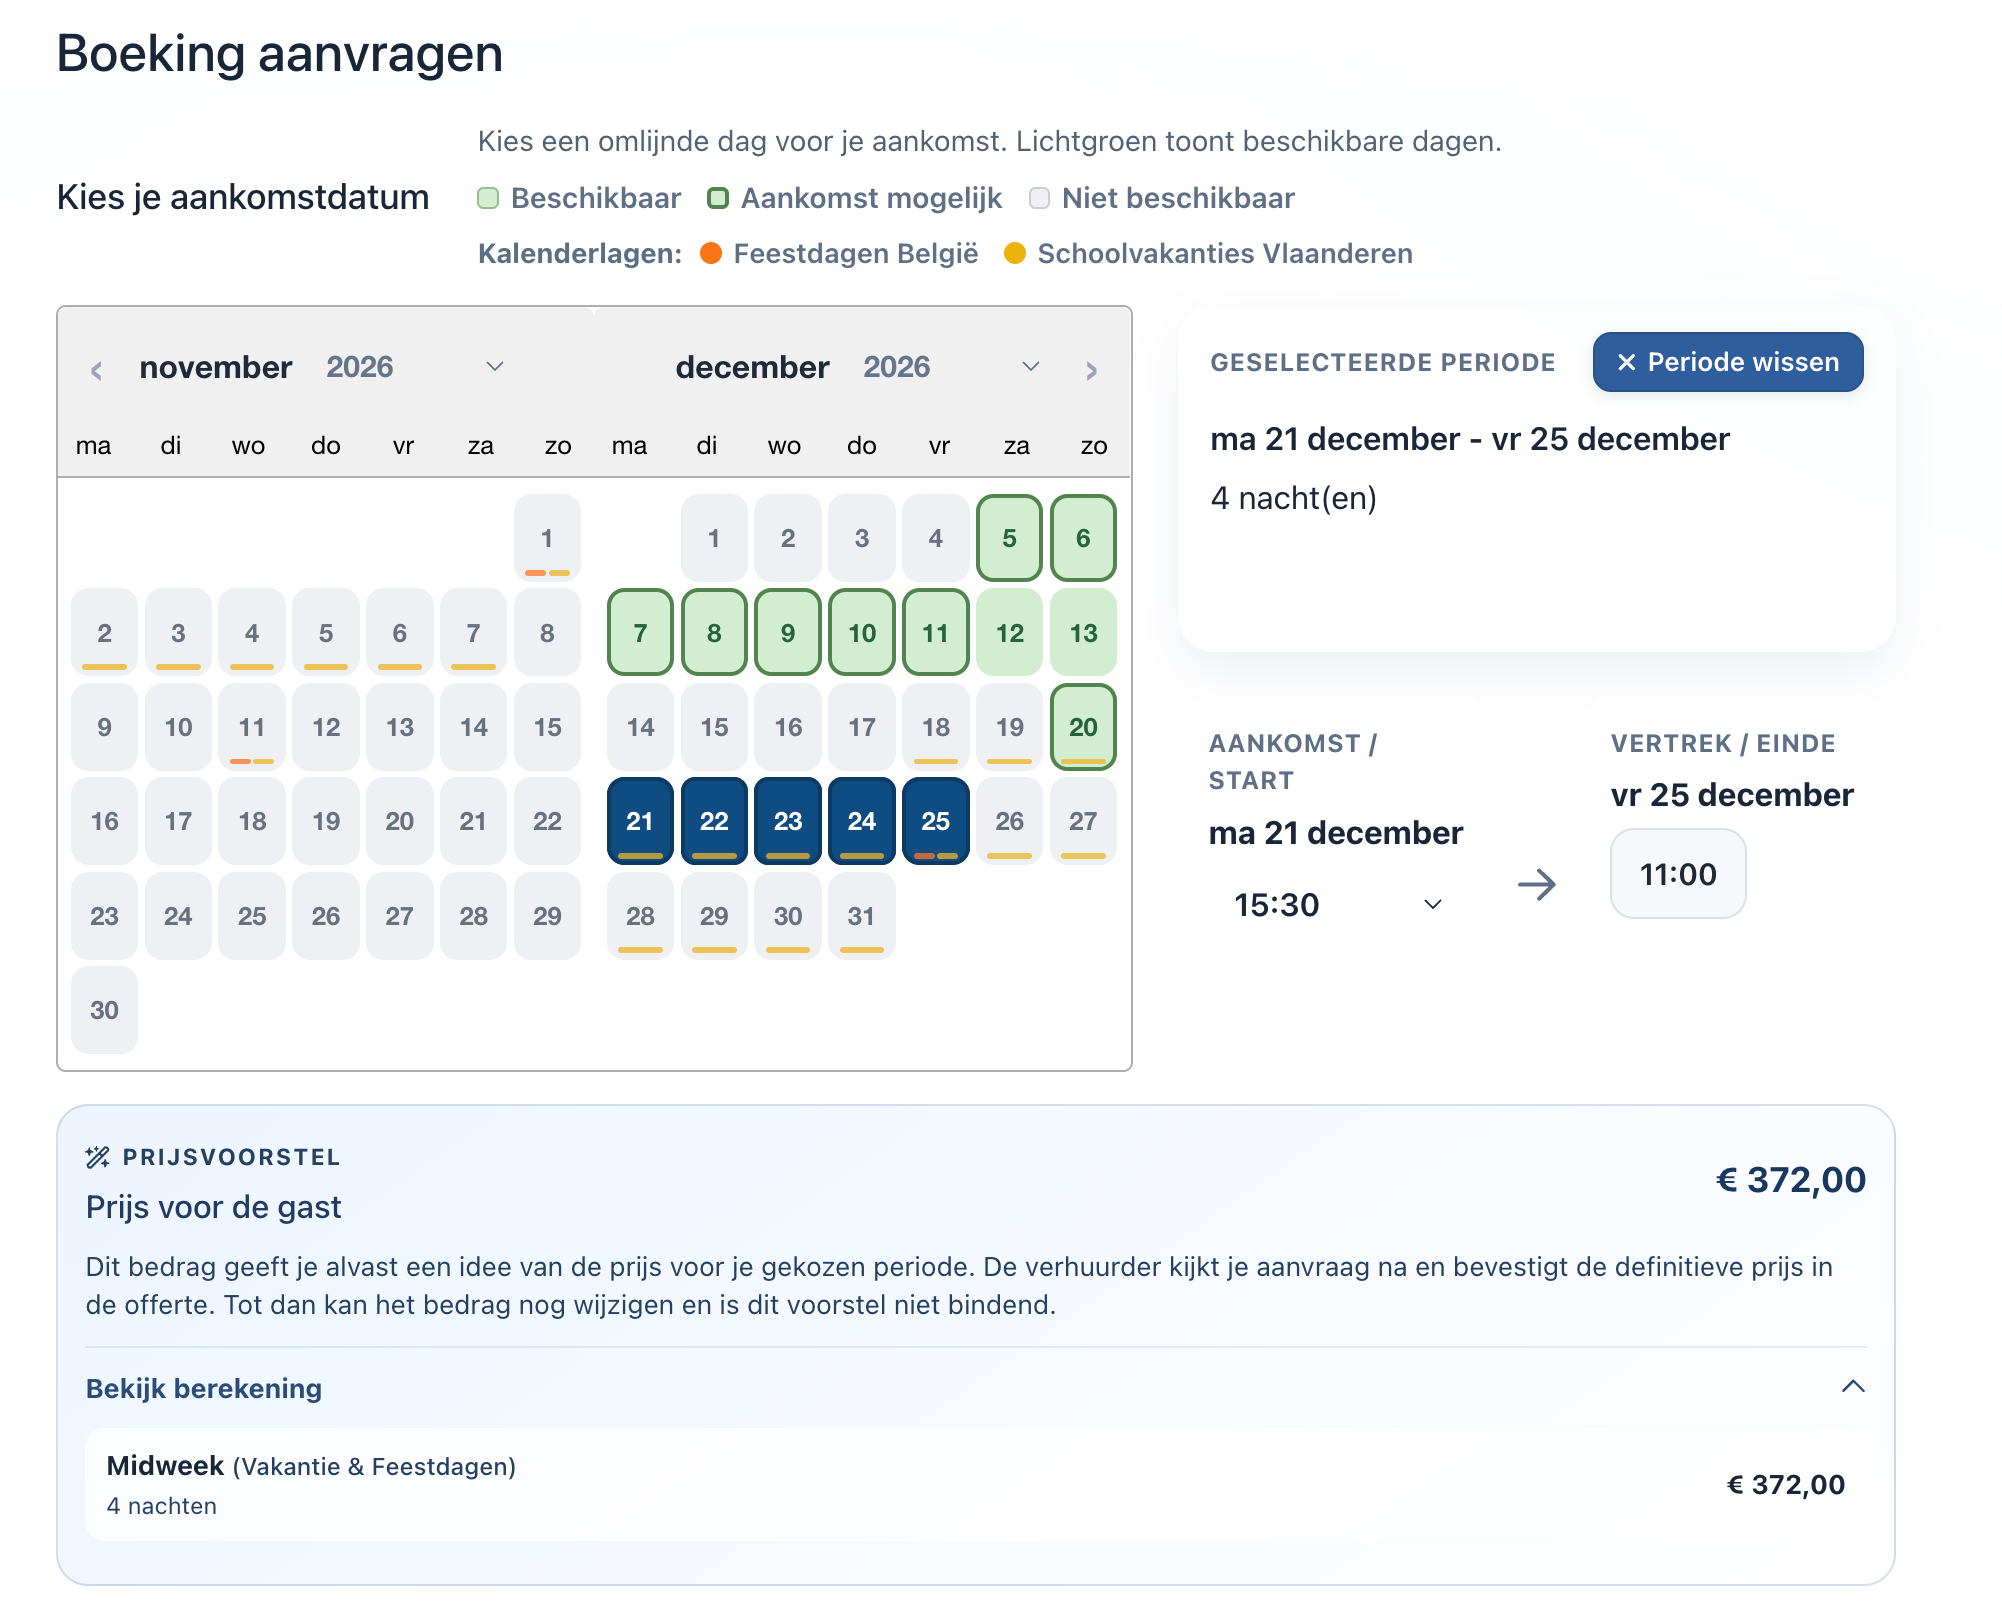Select December 20 as arrival date

tap(1083, 727)
